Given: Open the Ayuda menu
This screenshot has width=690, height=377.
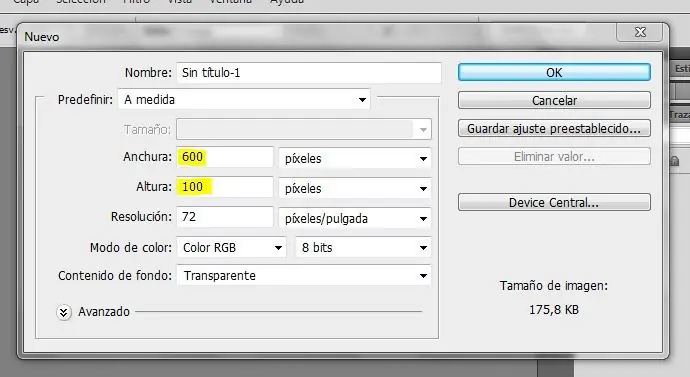Looking at the screenshot, I should tap(286, 2).
